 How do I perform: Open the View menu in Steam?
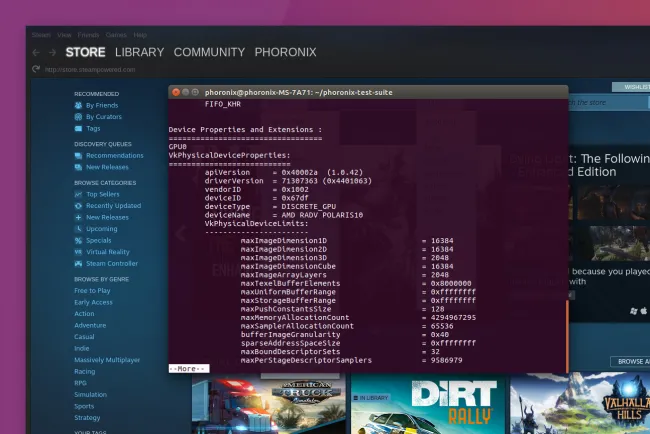pyautogui.click(x=64, y=35)
